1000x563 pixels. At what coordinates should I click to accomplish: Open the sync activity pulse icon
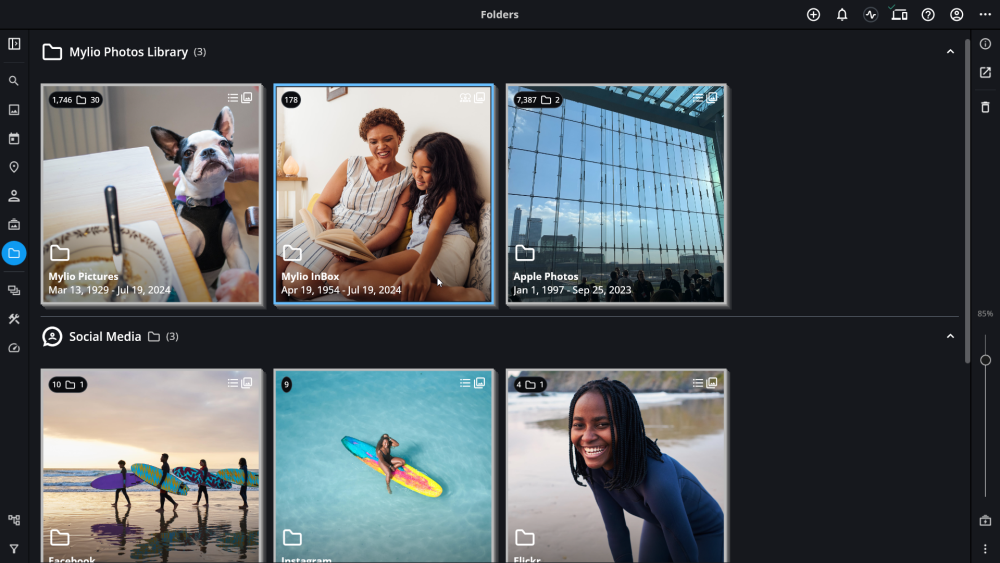(x=871, y=15)
